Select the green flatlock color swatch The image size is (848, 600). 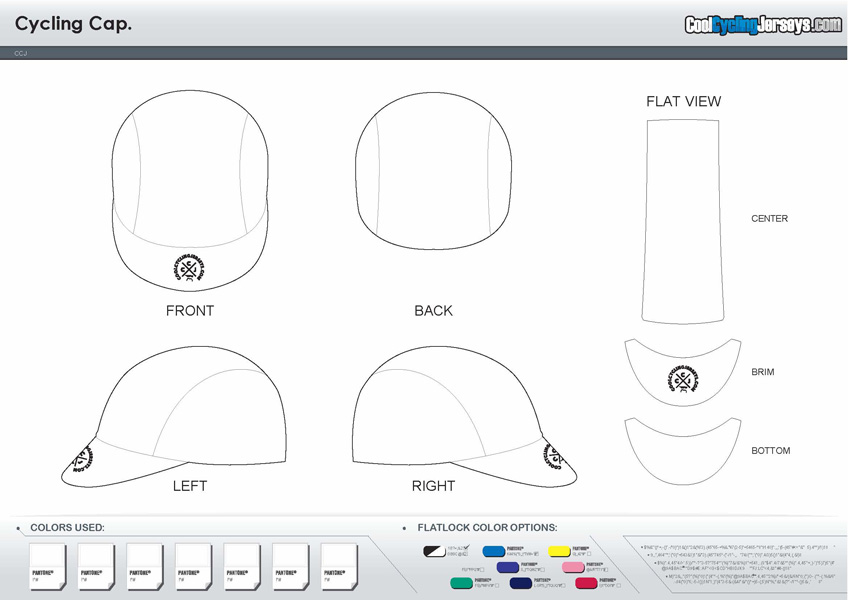tap(461, 582)
